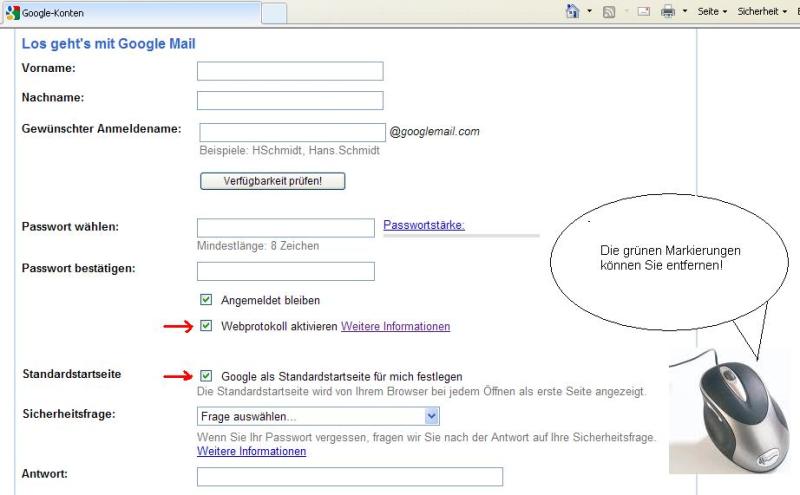
Task: Click the 'Vorname' text field
Action: (290, 71)
